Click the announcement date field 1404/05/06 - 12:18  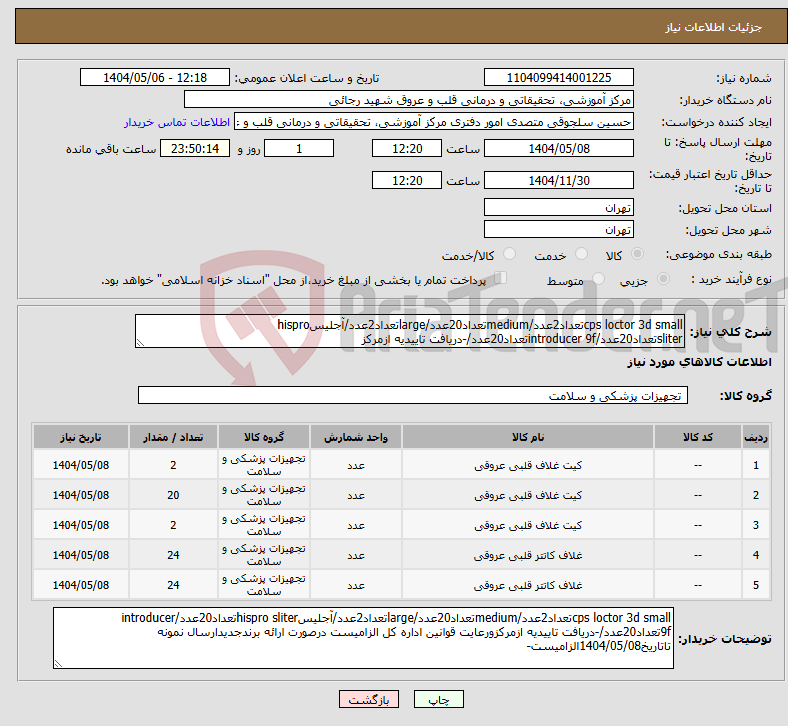155,77
